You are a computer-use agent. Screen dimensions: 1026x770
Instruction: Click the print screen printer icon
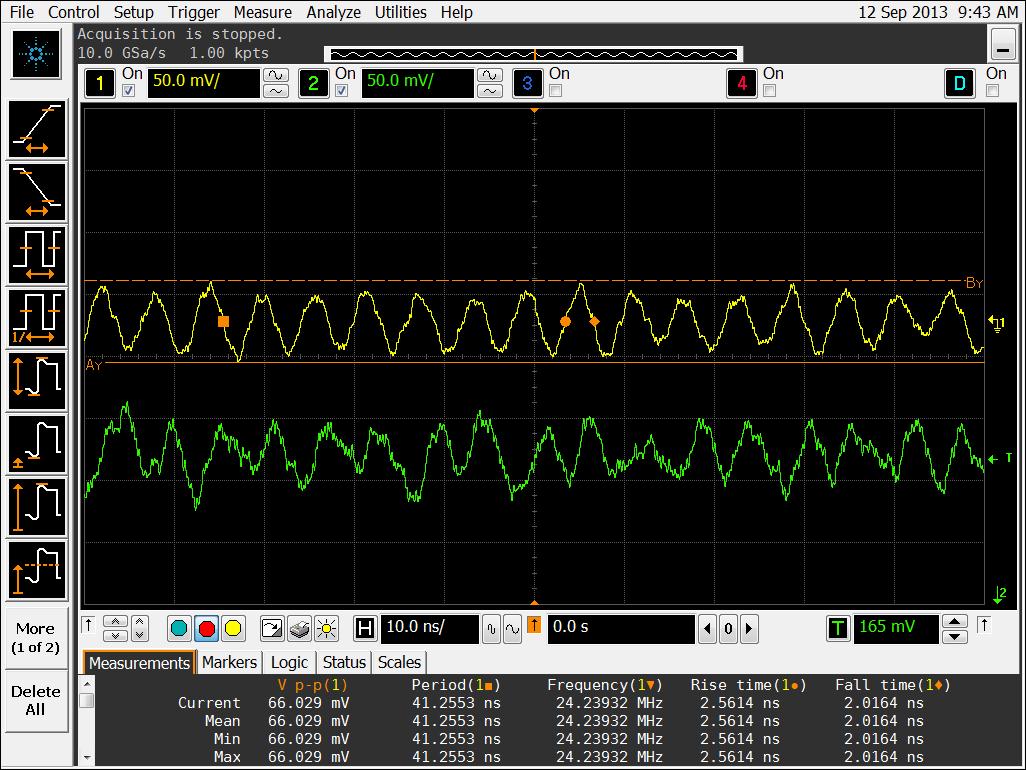click(x=299, y=629)
